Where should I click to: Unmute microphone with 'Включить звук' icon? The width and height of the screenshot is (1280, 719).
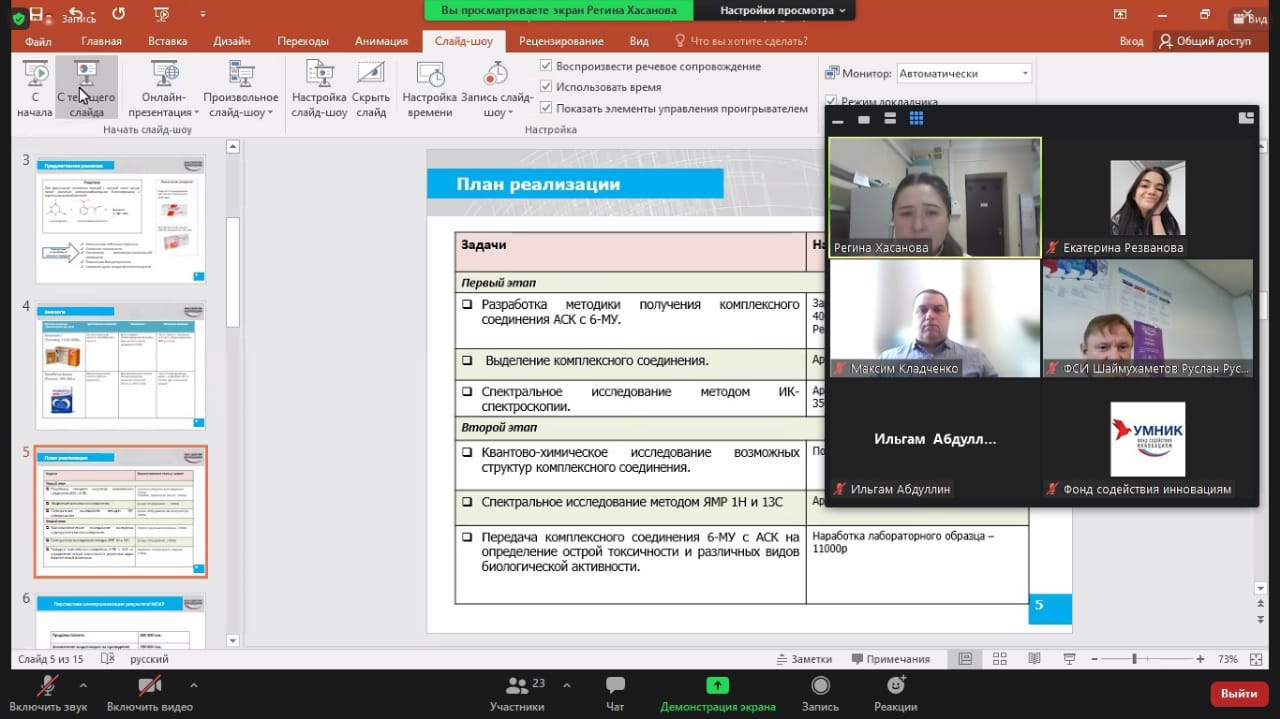(x=47, y=686)
